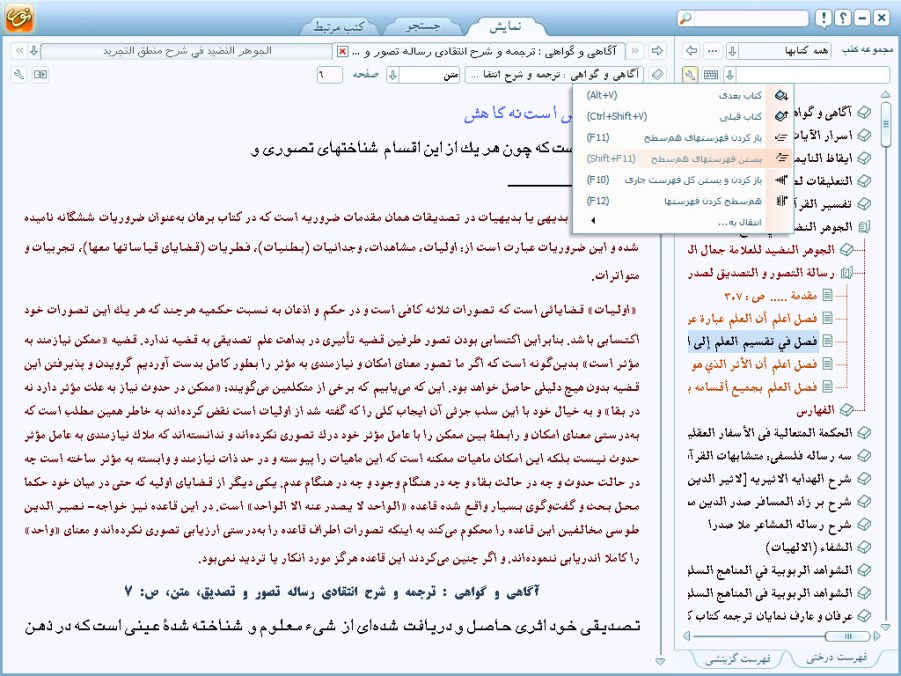
Task: Close the آگاهی و گواهی document tab with the red X
Action: (x=342, y=52)
